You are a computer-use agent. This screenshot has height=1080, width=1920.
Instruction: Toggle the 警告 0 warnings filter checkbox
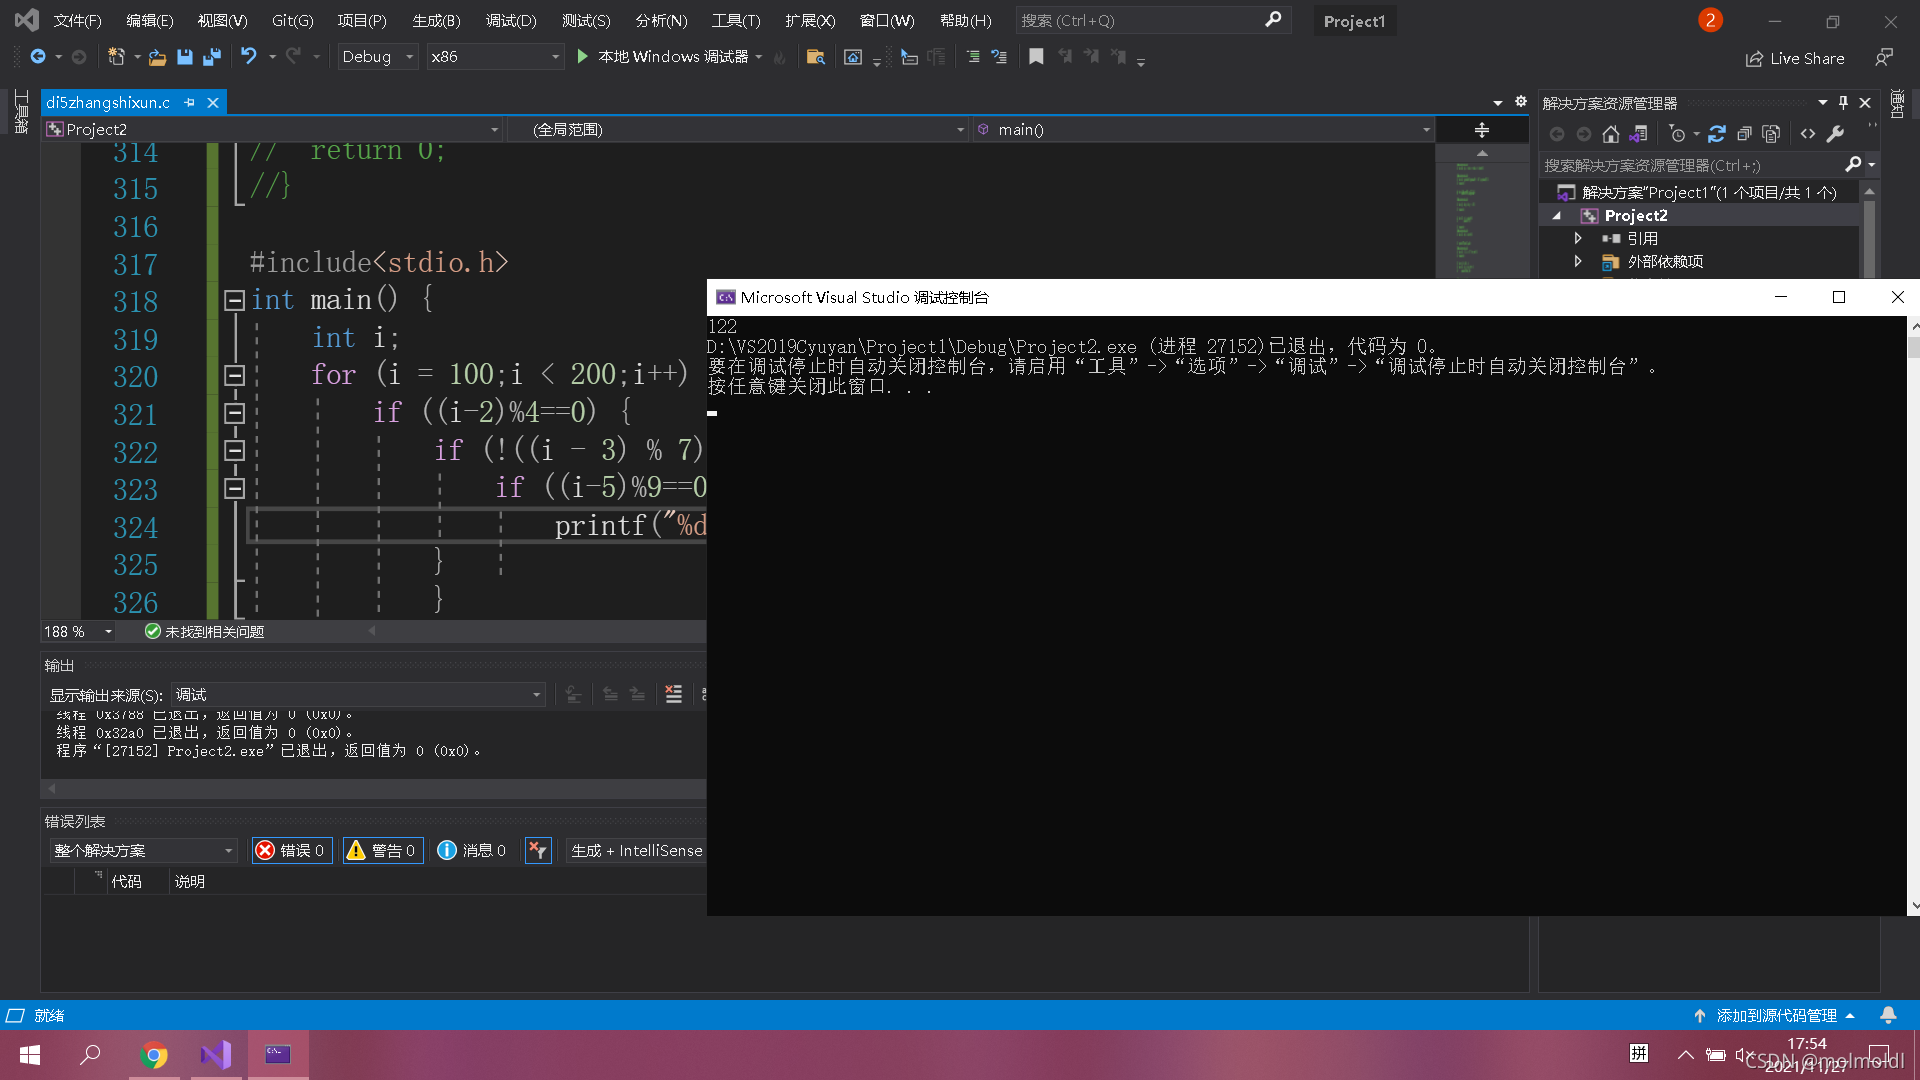384,849
